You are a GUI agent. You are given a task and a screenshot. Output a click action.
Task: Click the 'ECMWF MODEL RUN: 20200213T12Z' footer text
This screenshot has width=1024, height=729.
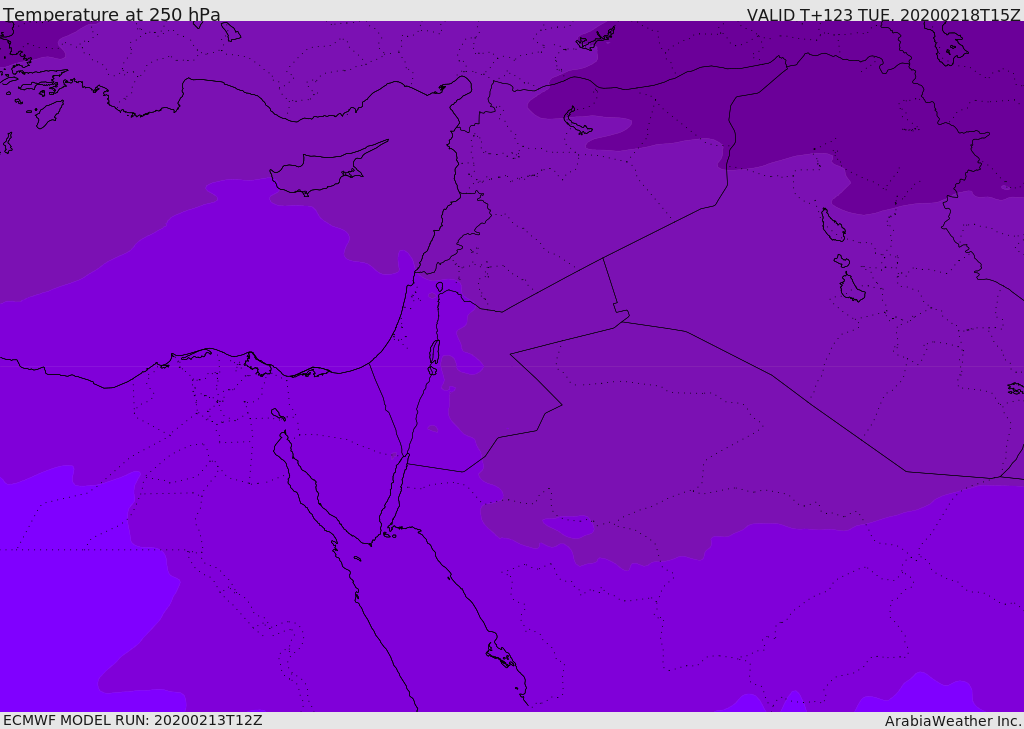[133, 720]
